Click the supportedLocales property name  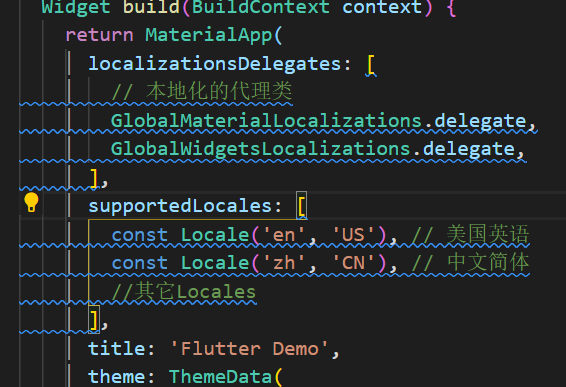(180, 206)
